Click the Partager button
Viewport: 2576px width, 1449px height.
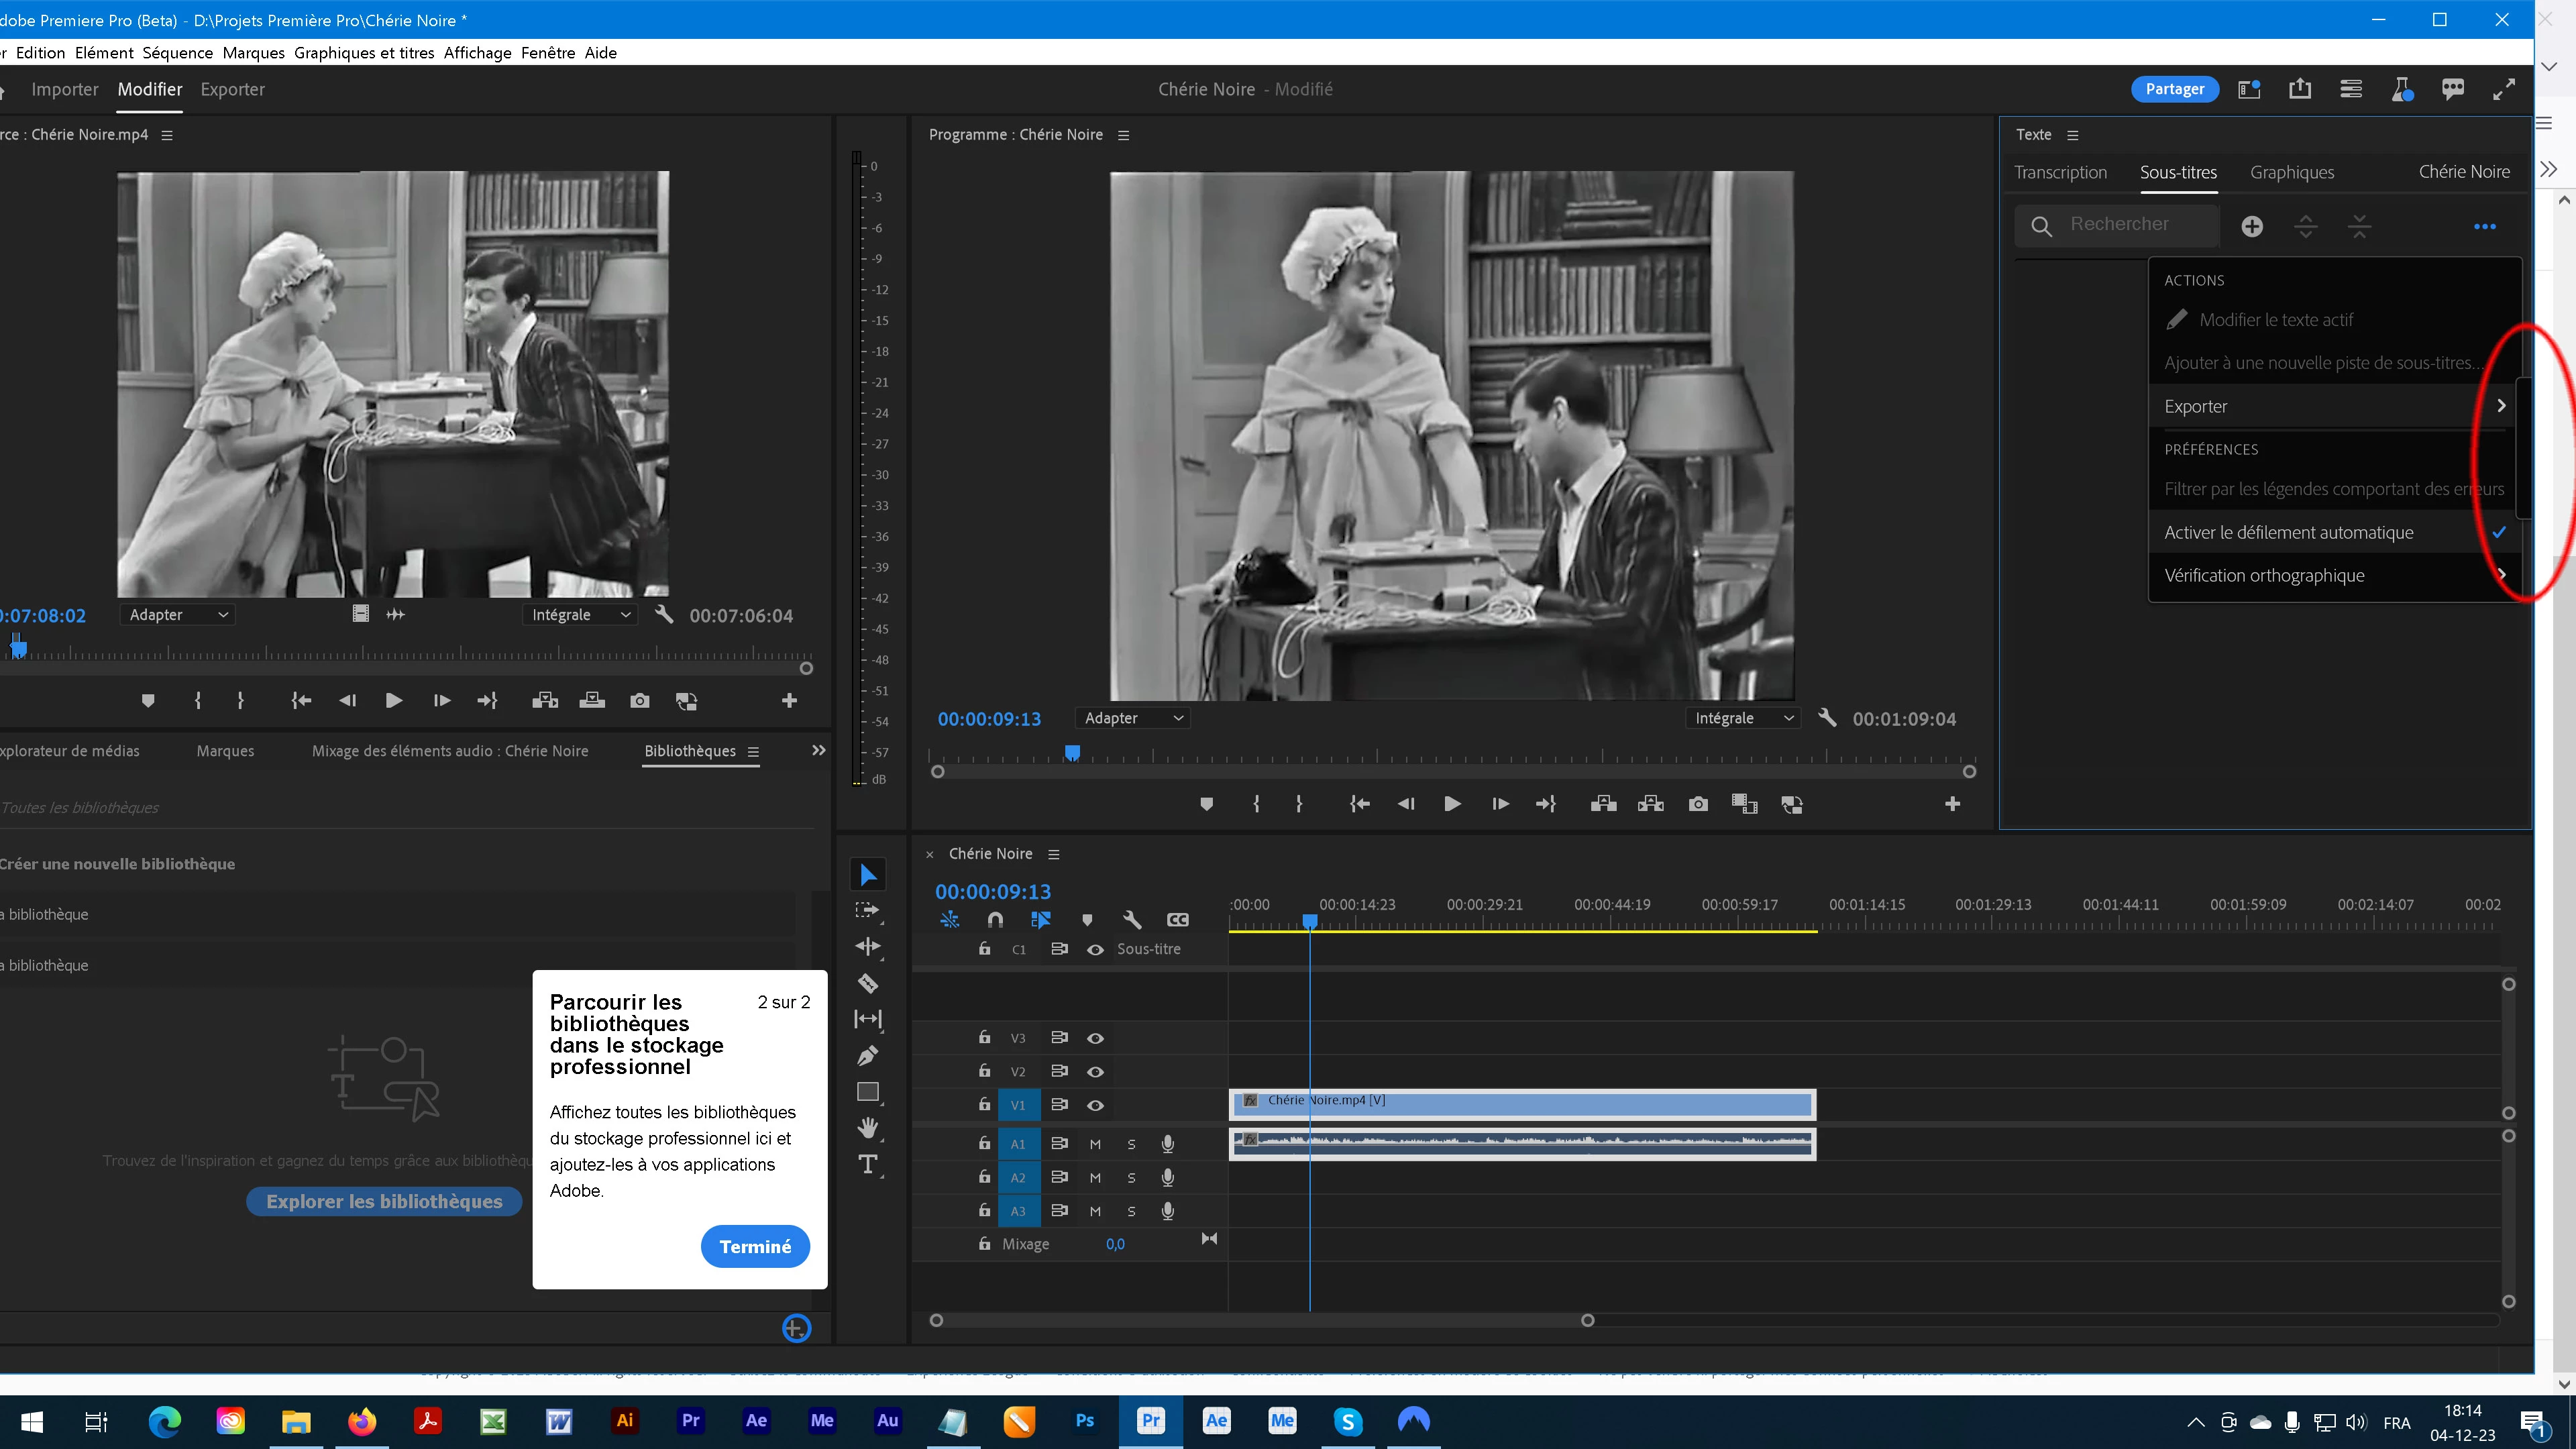2174,89
